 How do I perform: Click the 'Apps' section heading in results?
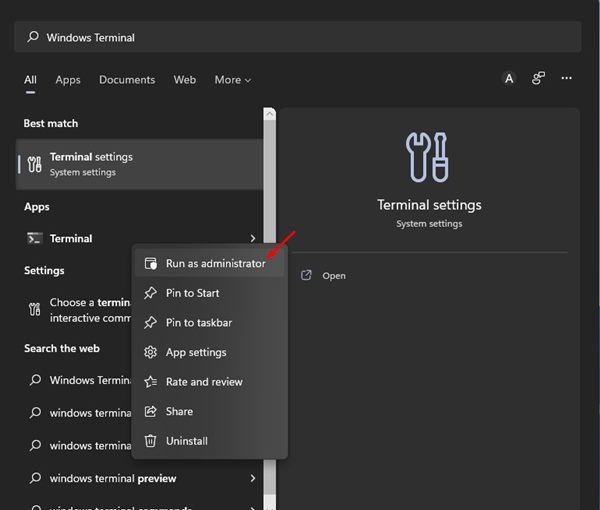click(37, 207)
